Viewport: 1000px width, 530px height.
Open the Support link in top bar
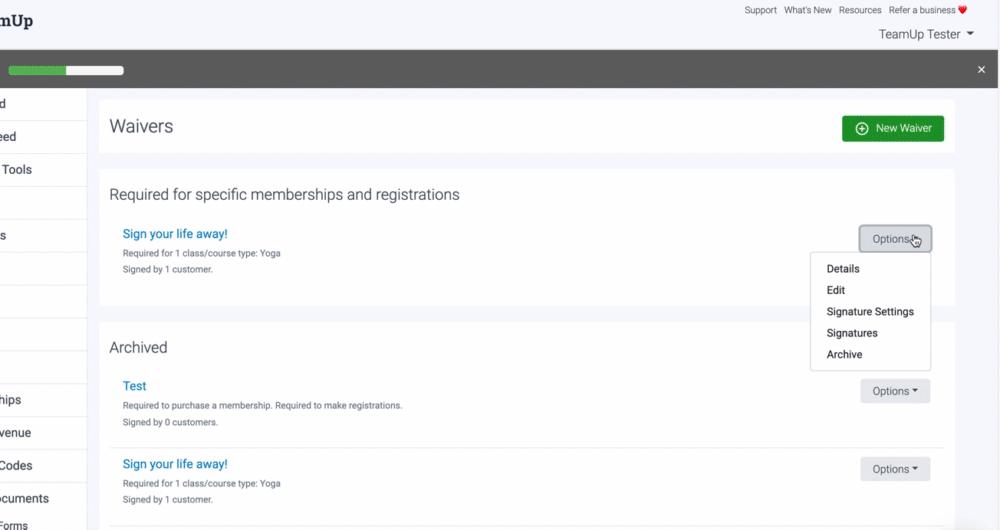760,11
